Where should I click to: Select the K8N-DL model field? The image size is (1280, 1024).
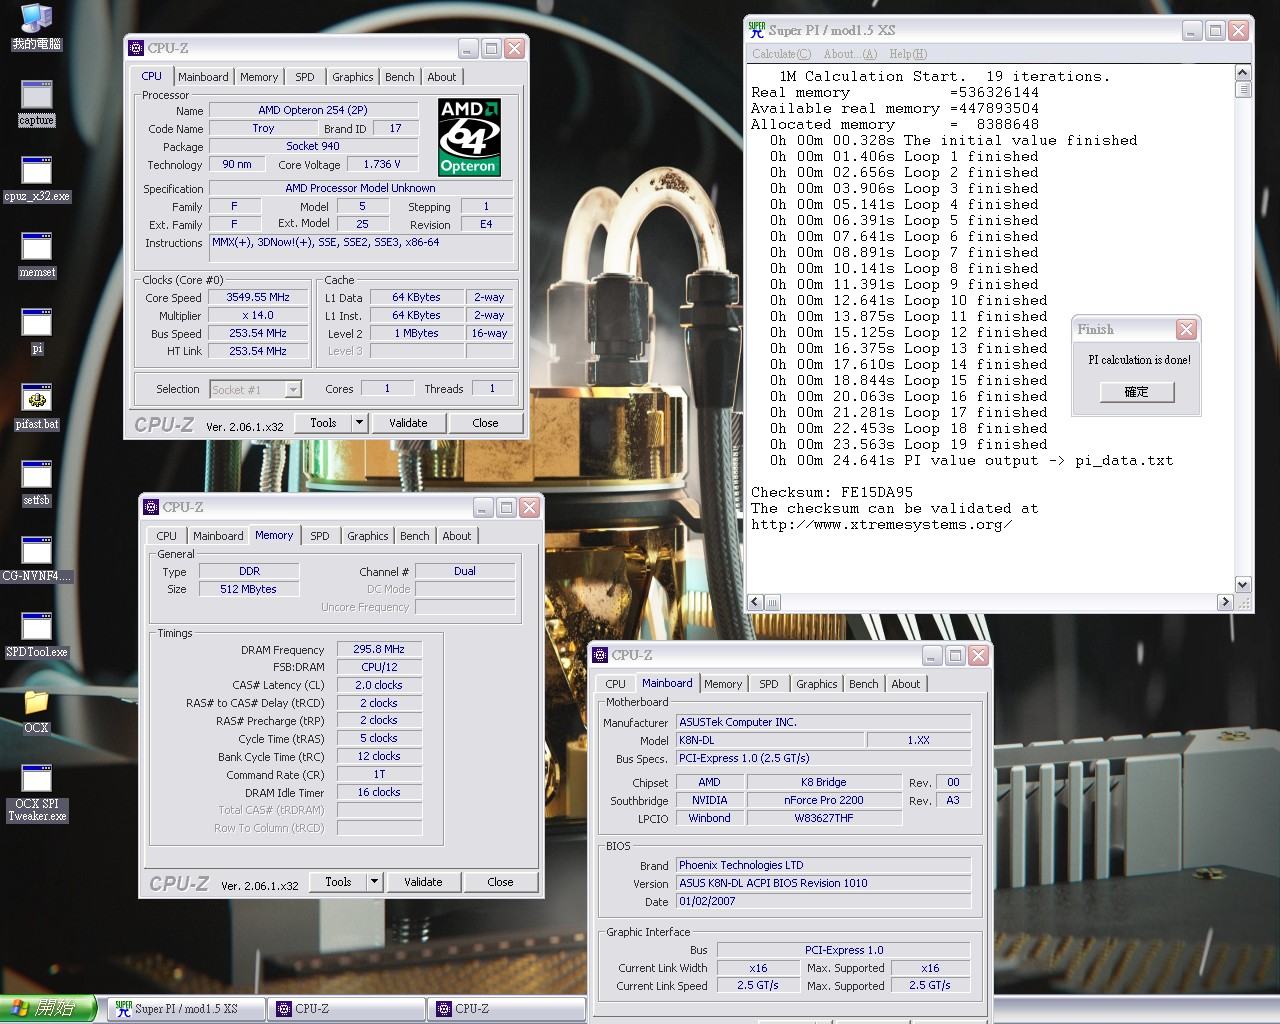(x=770, y=740)
